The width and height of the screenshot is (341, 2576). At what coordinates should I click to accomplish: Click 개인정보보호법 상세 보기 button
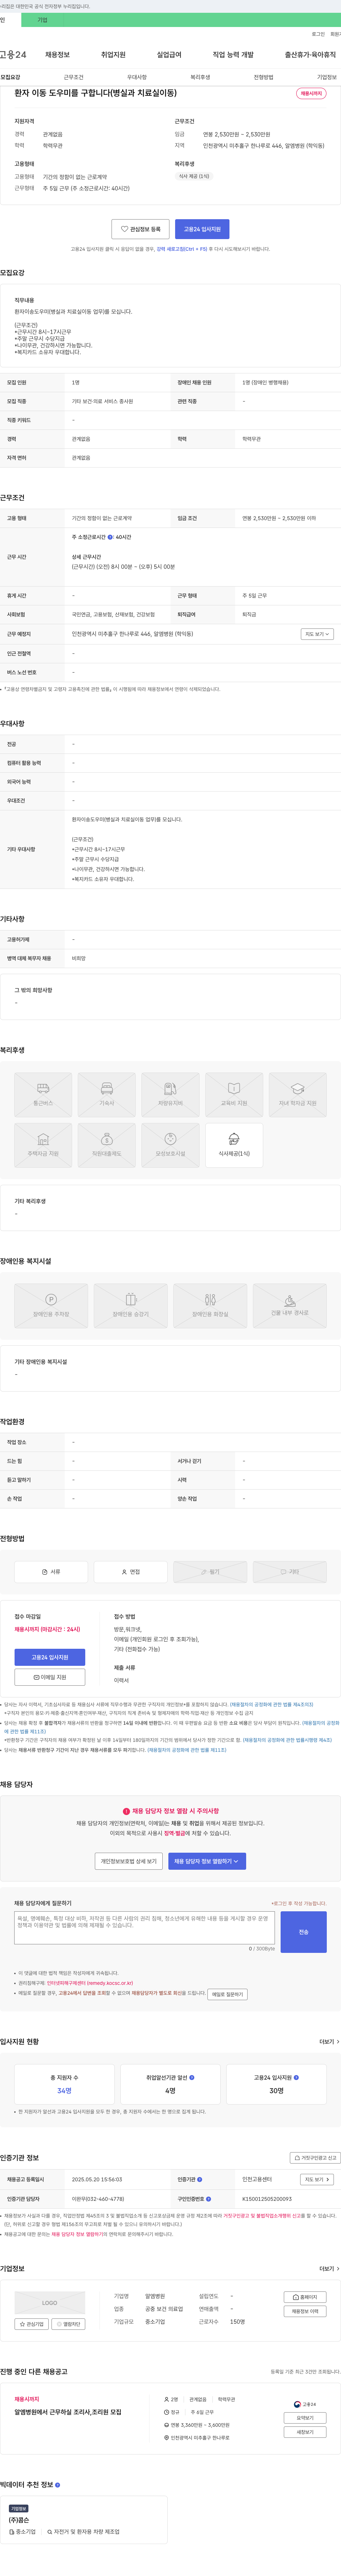coord(129,1861)
